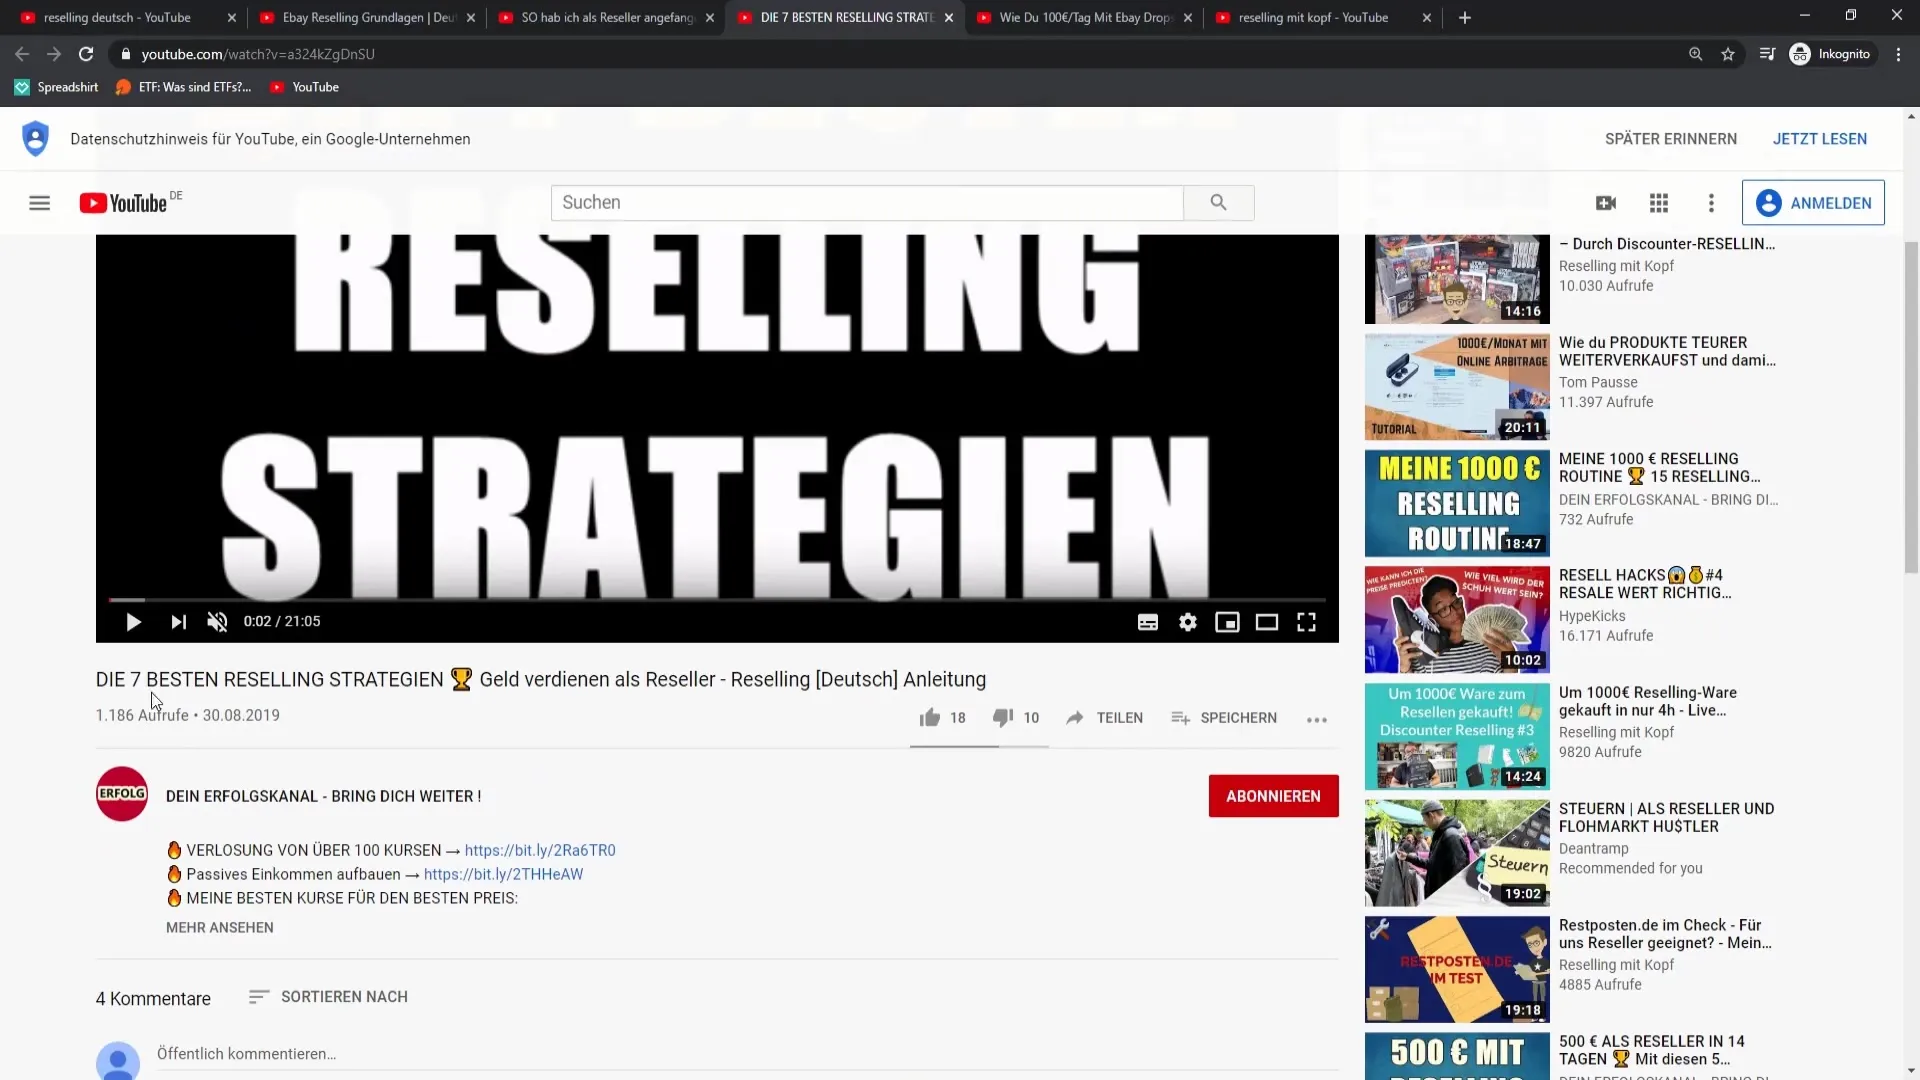This screenshot has height=1080, width=1920.
Task: Toggle theater mode in the player
Action: pos(1267,622)
